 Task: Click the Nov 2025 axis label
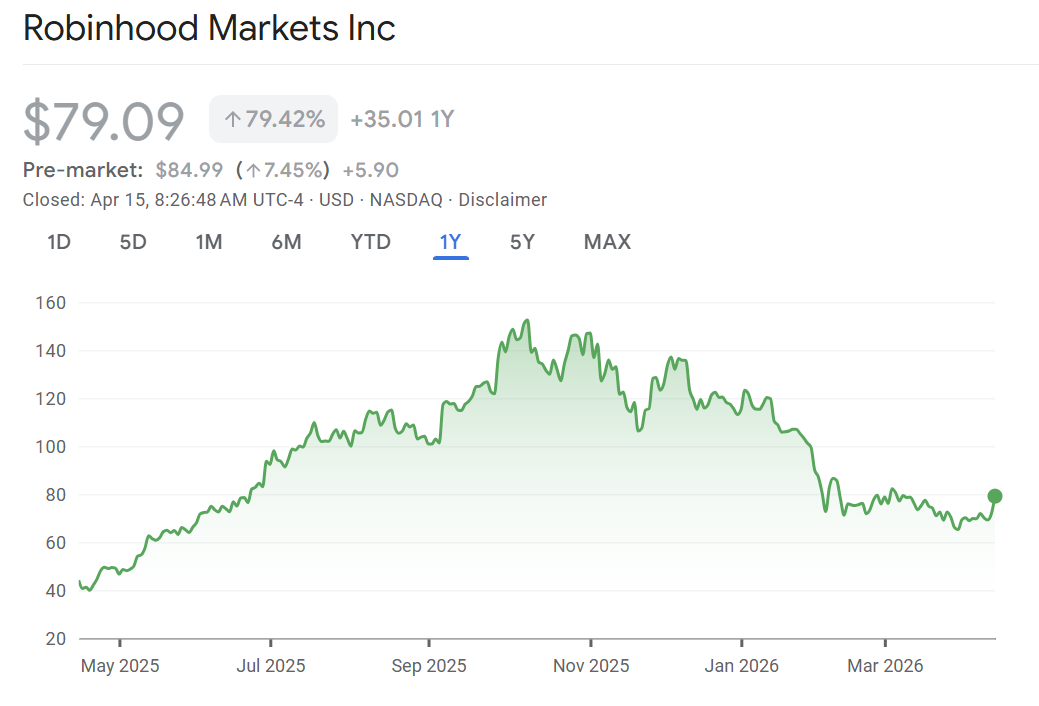[x=591, y=666]
